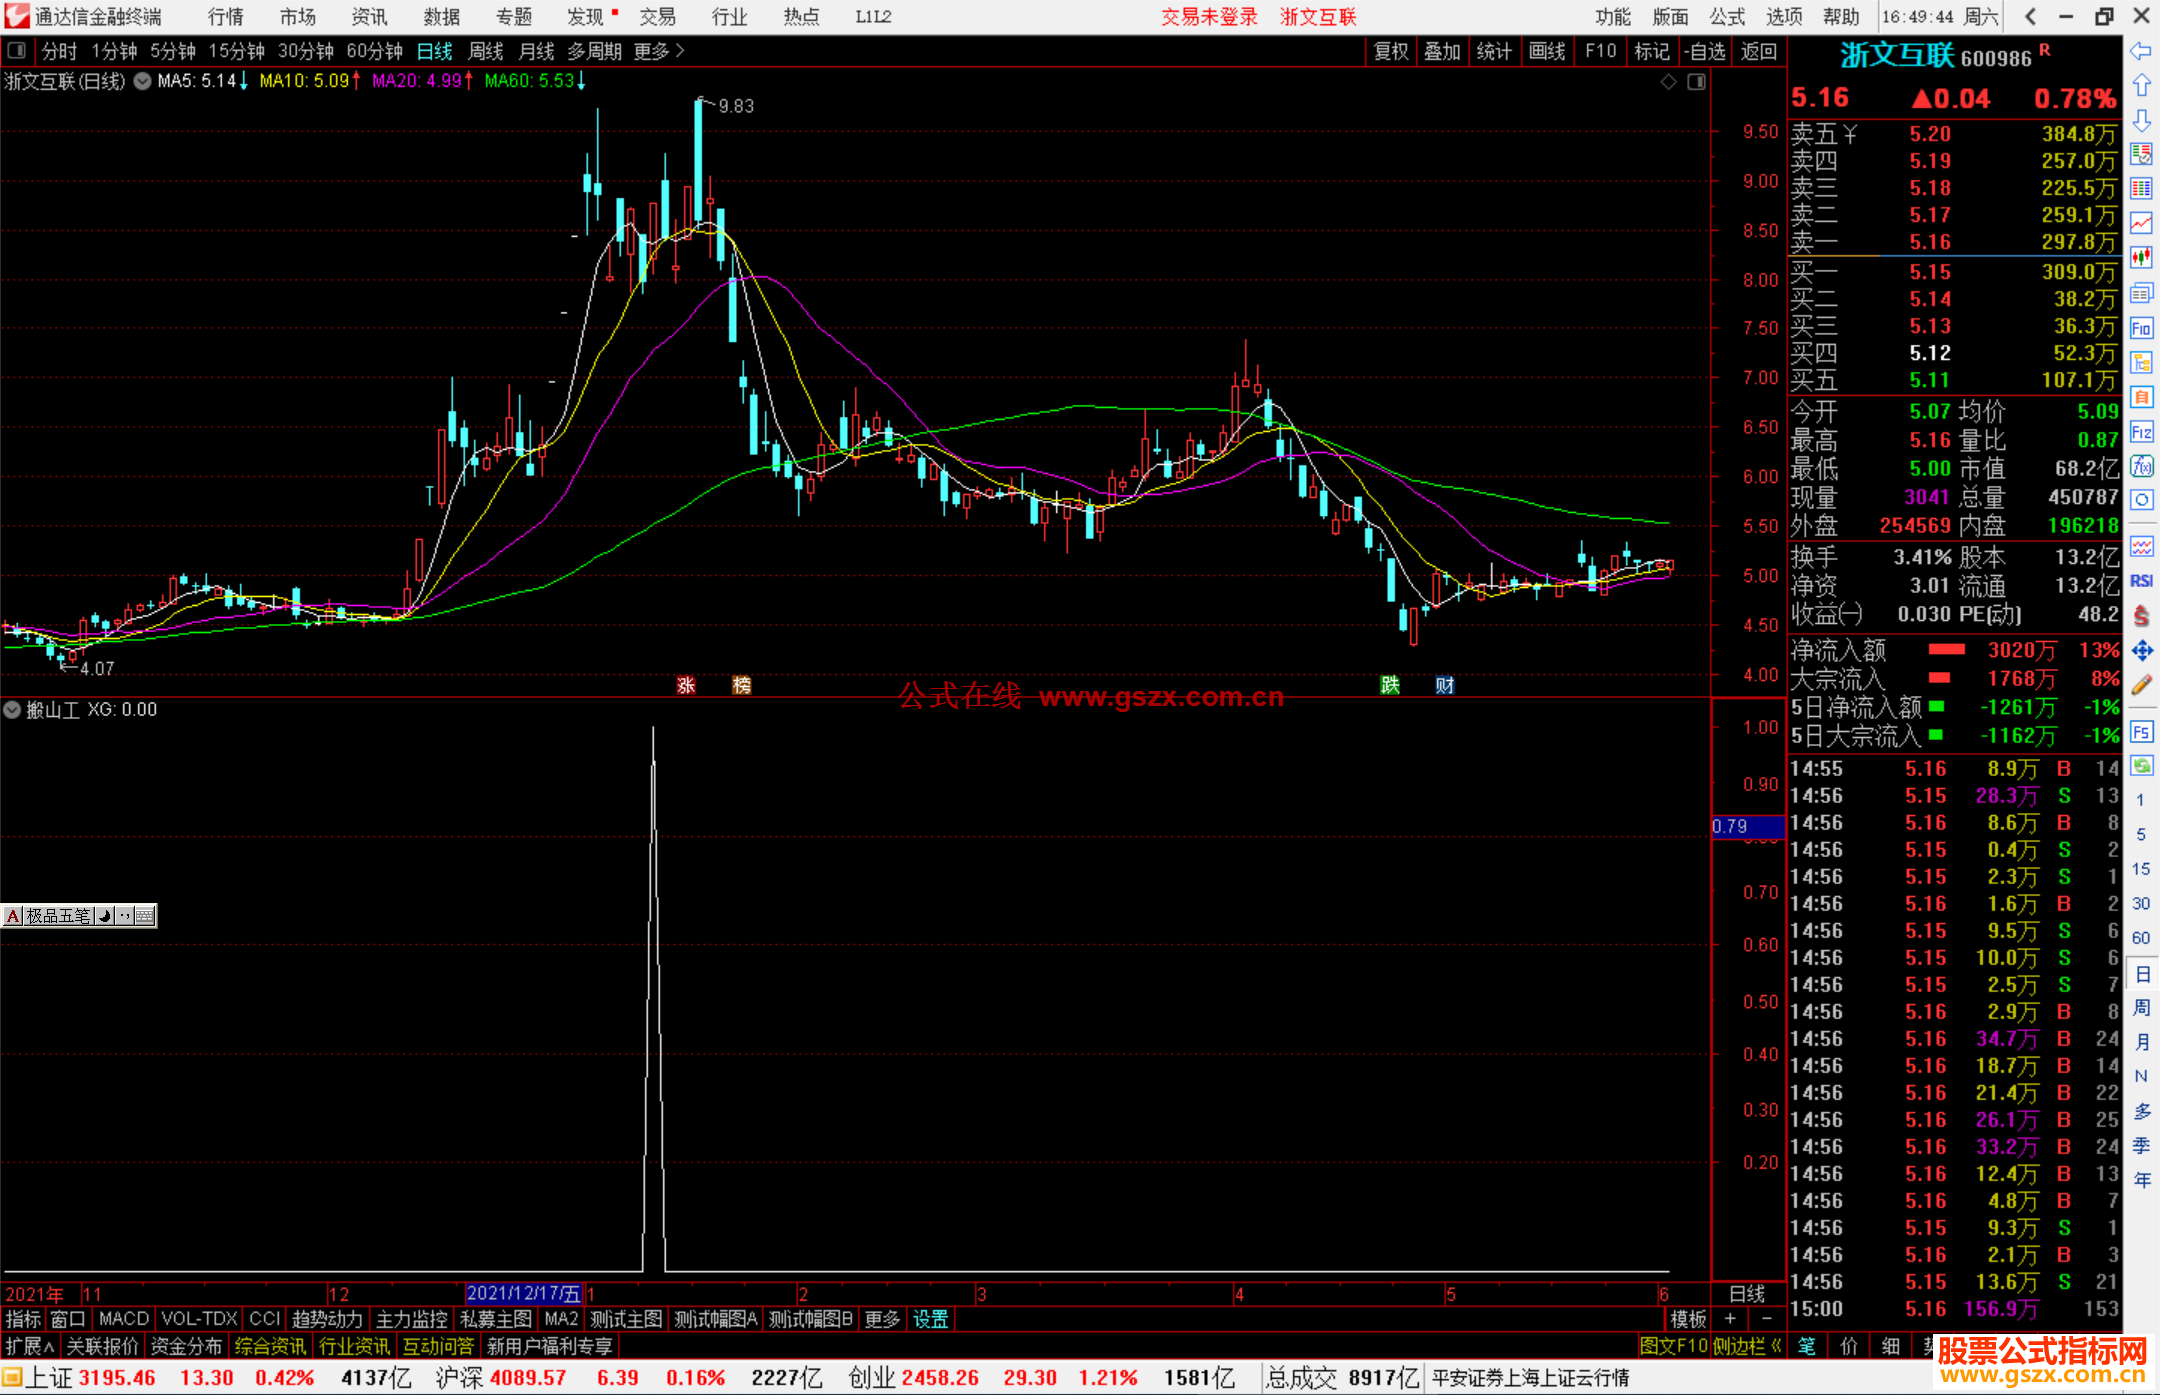Image resolution: width=2160 pixels, height=1395 pixels.
Task: Click the 0.79 value marker on indicator axis
Action: pyautogui.click(x=1748, y=827)
